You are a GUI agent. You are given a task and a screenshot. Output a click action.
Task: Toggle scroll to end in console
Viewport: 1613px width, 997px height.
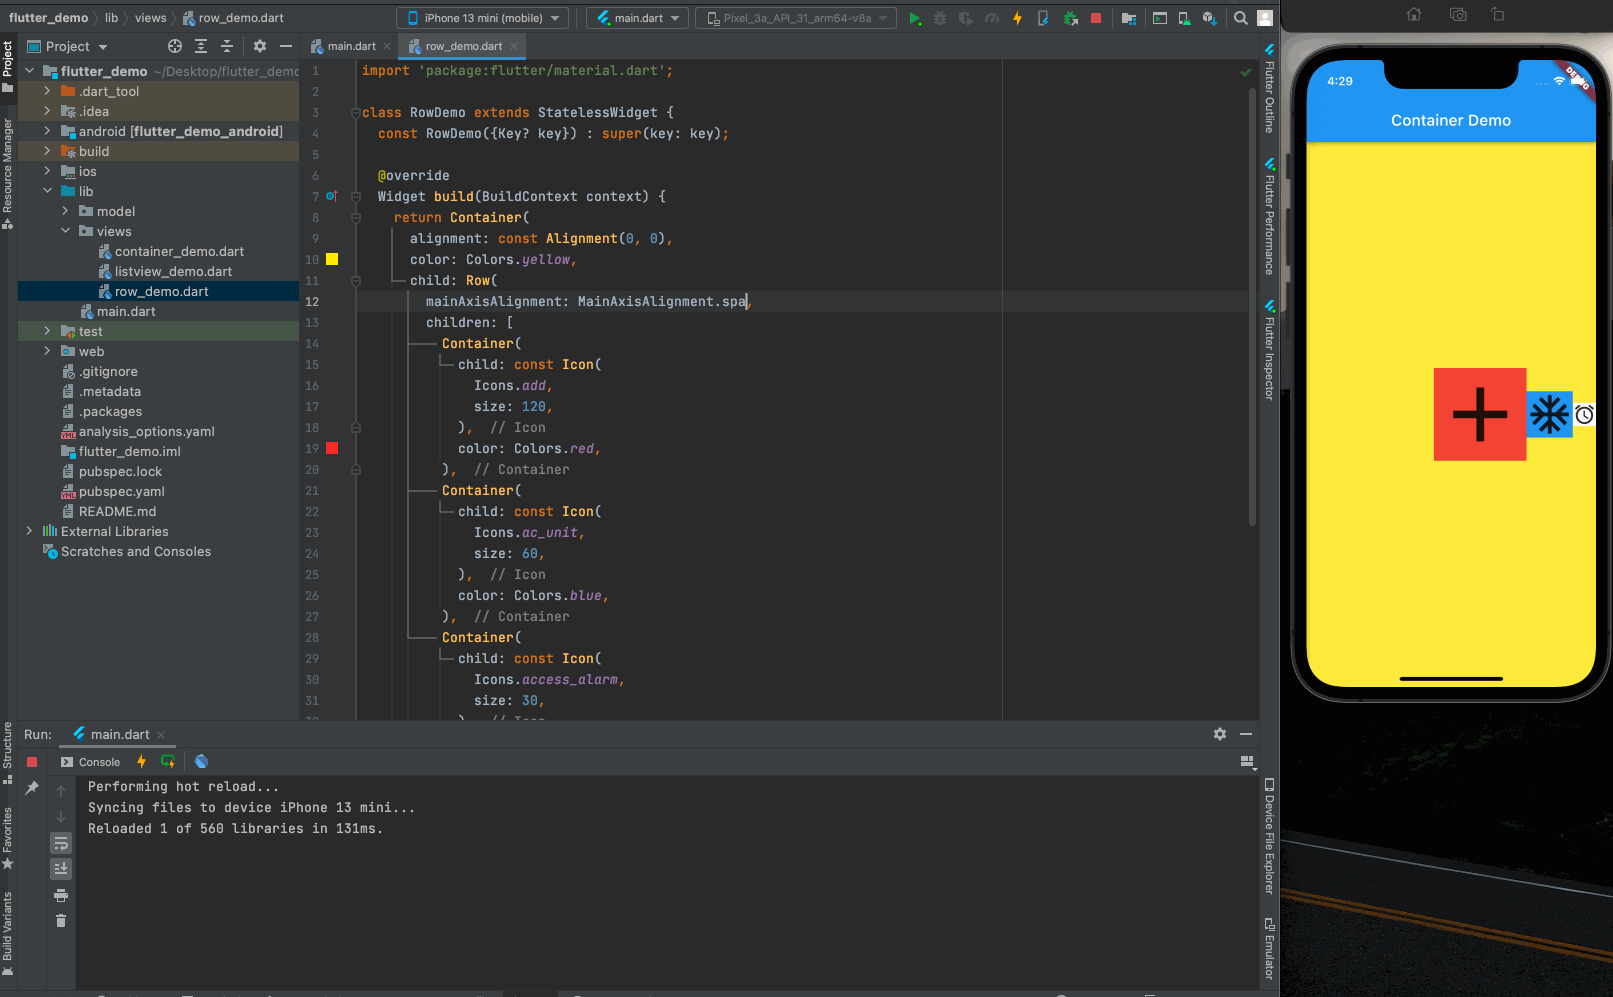pyautogui.click(x=61, y=869)
